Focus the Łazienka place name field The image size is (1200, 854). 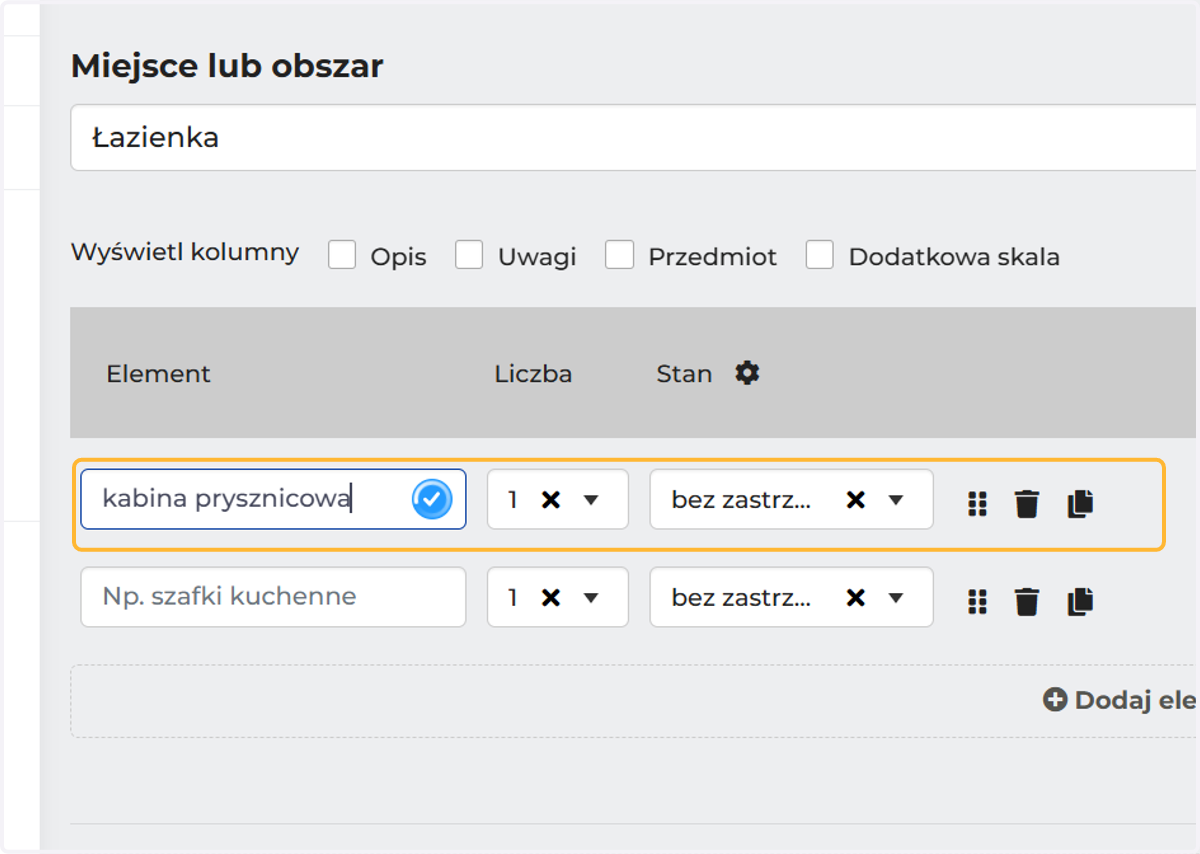click(x=633, y=137)
